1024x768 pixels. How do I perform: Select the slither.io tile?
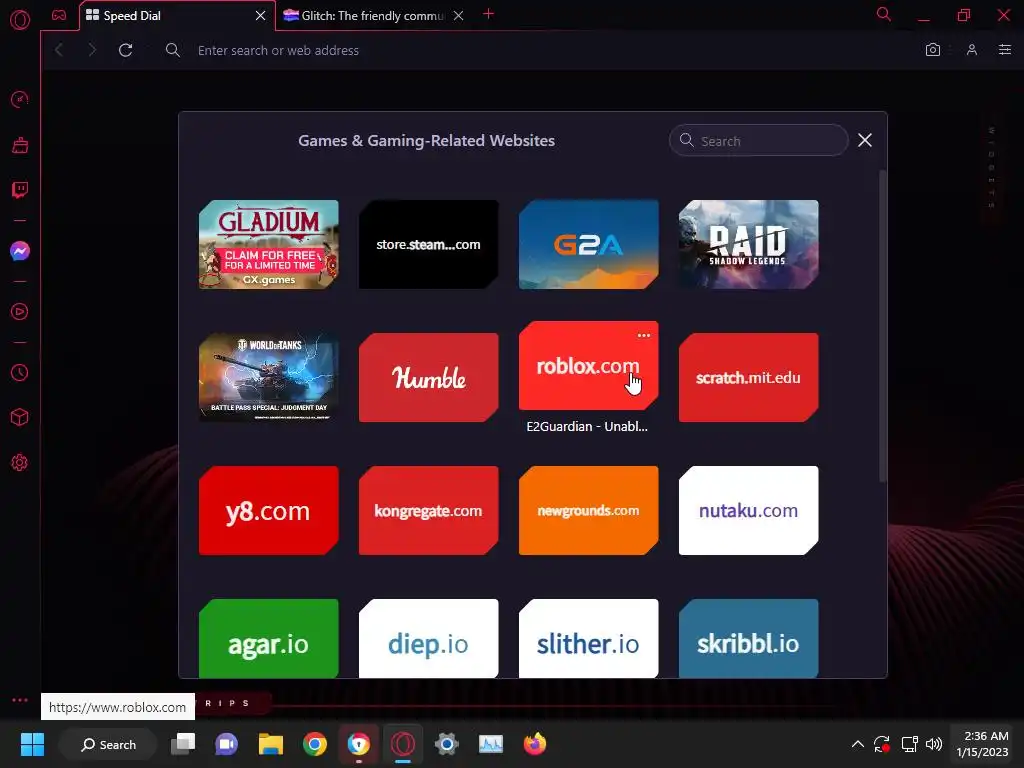click(588, 639)
